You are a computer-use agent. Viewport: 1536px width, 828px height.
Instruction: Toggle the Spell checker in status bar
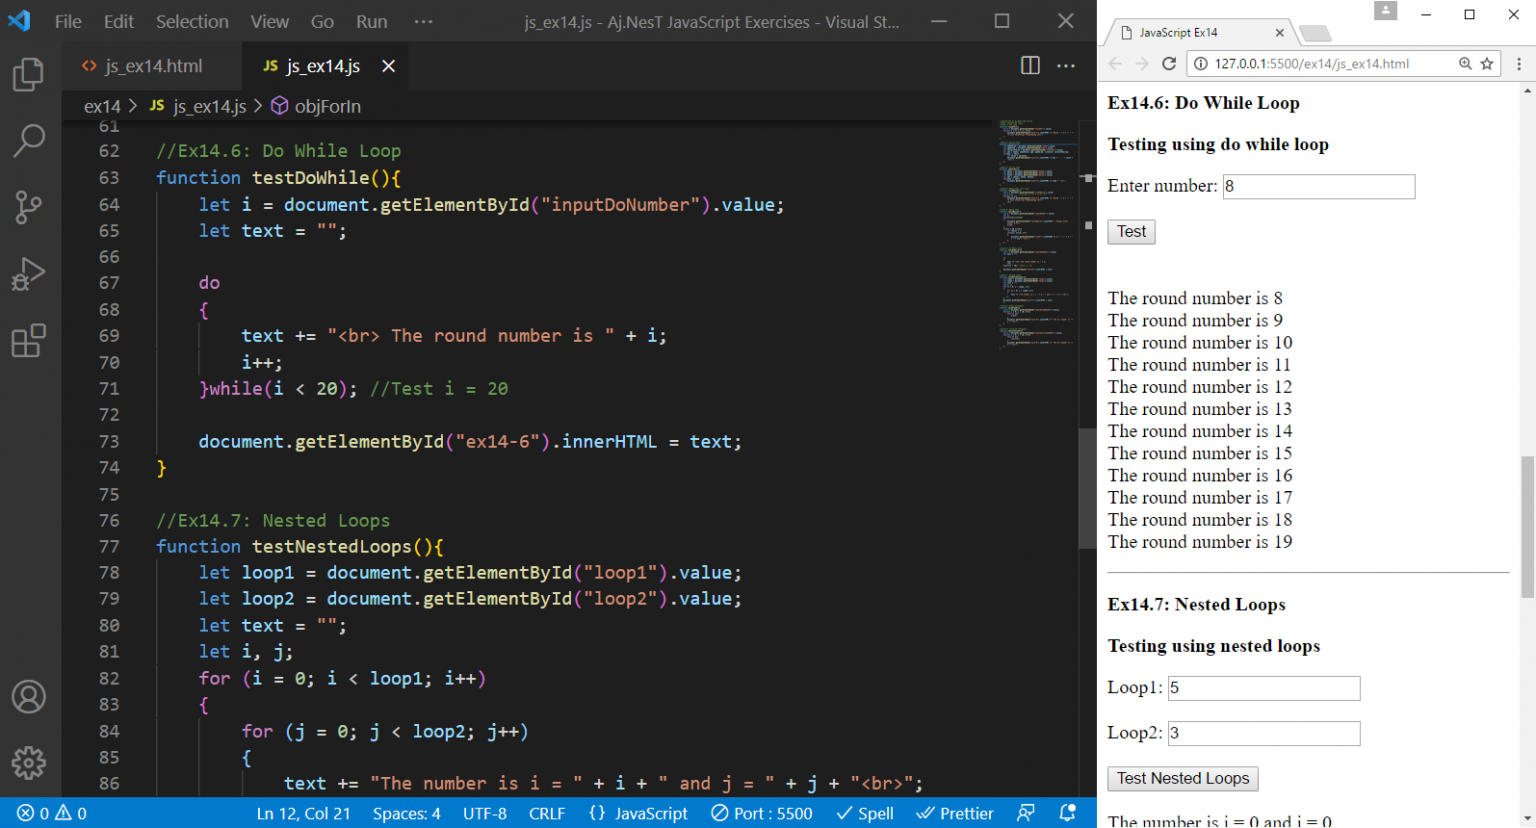(x=865, y=813)
